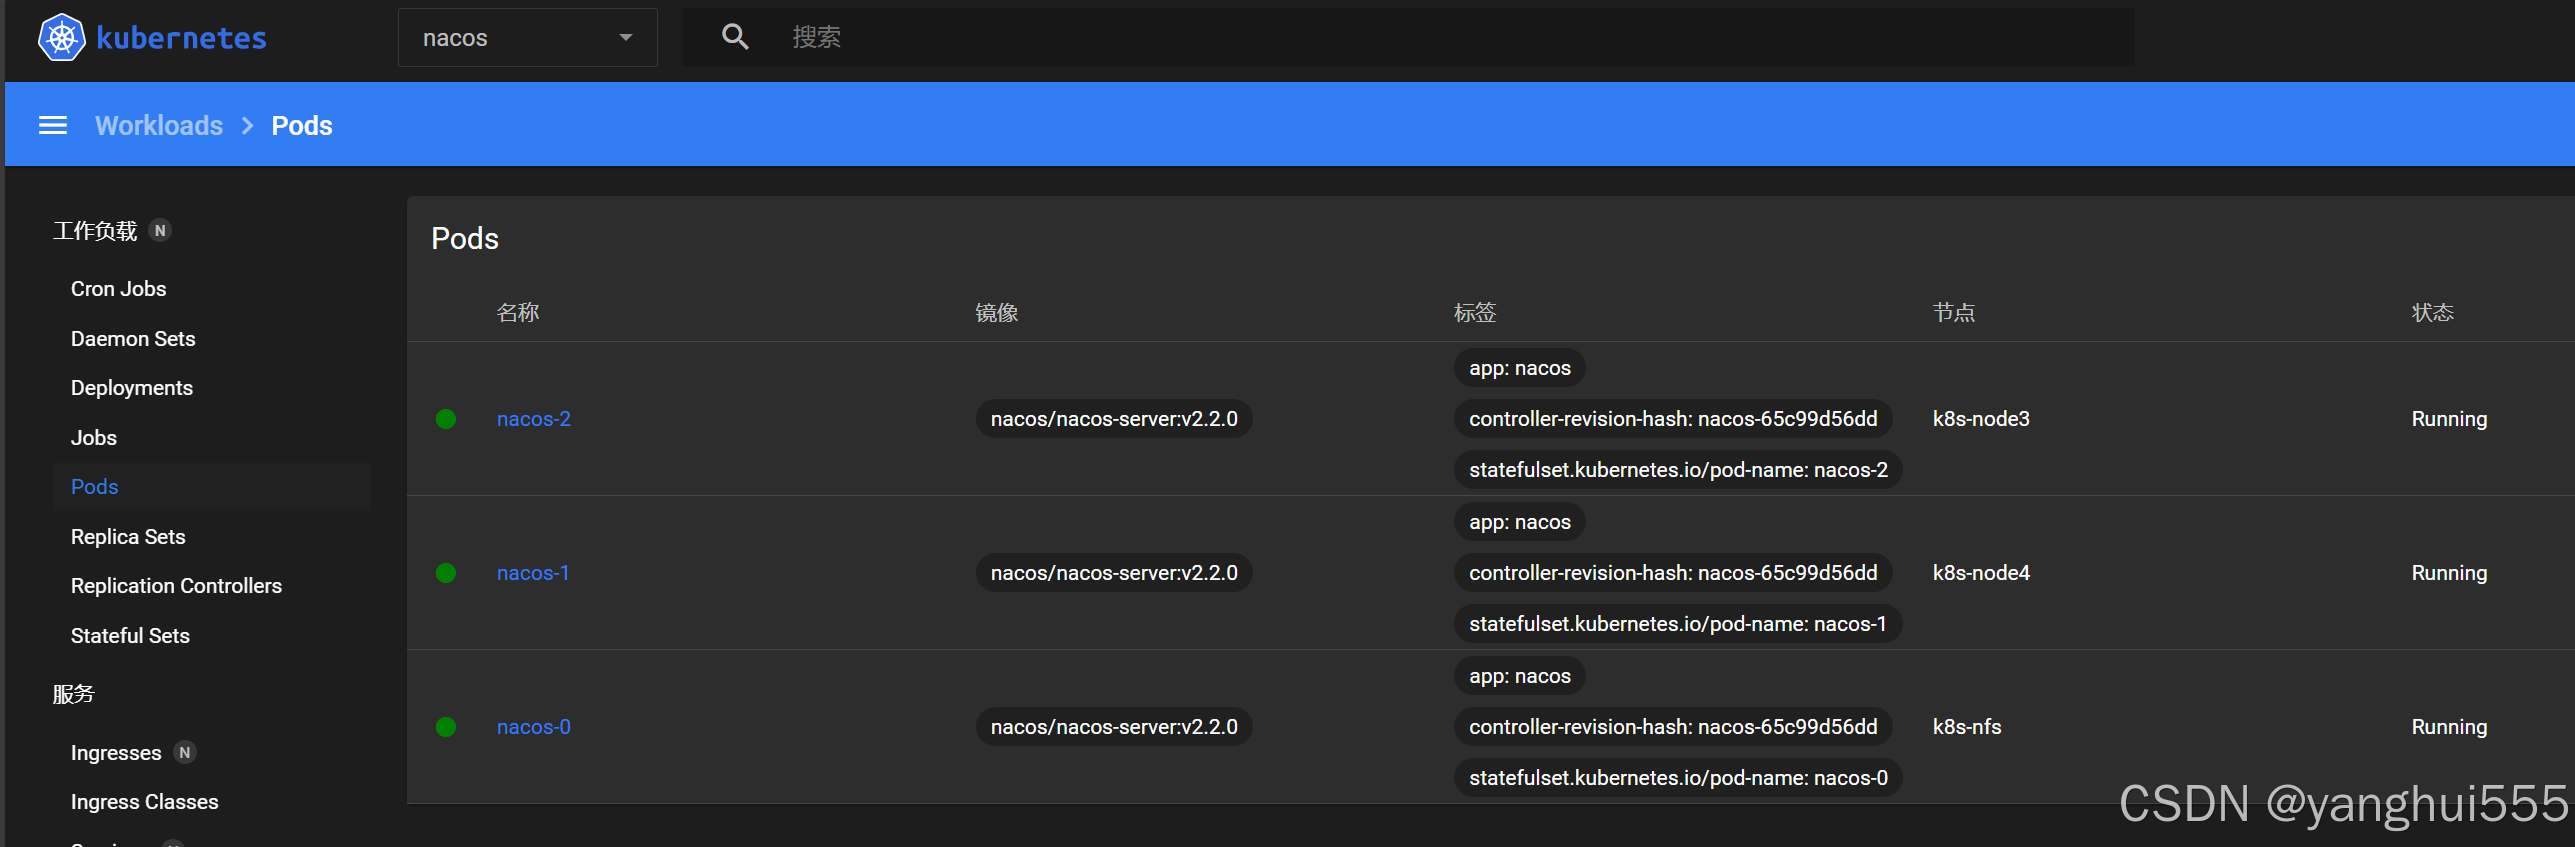Open Stateful Sets in sidebar
The height and width of the screenshot is (847, 2575).
[x=130, y=636]
